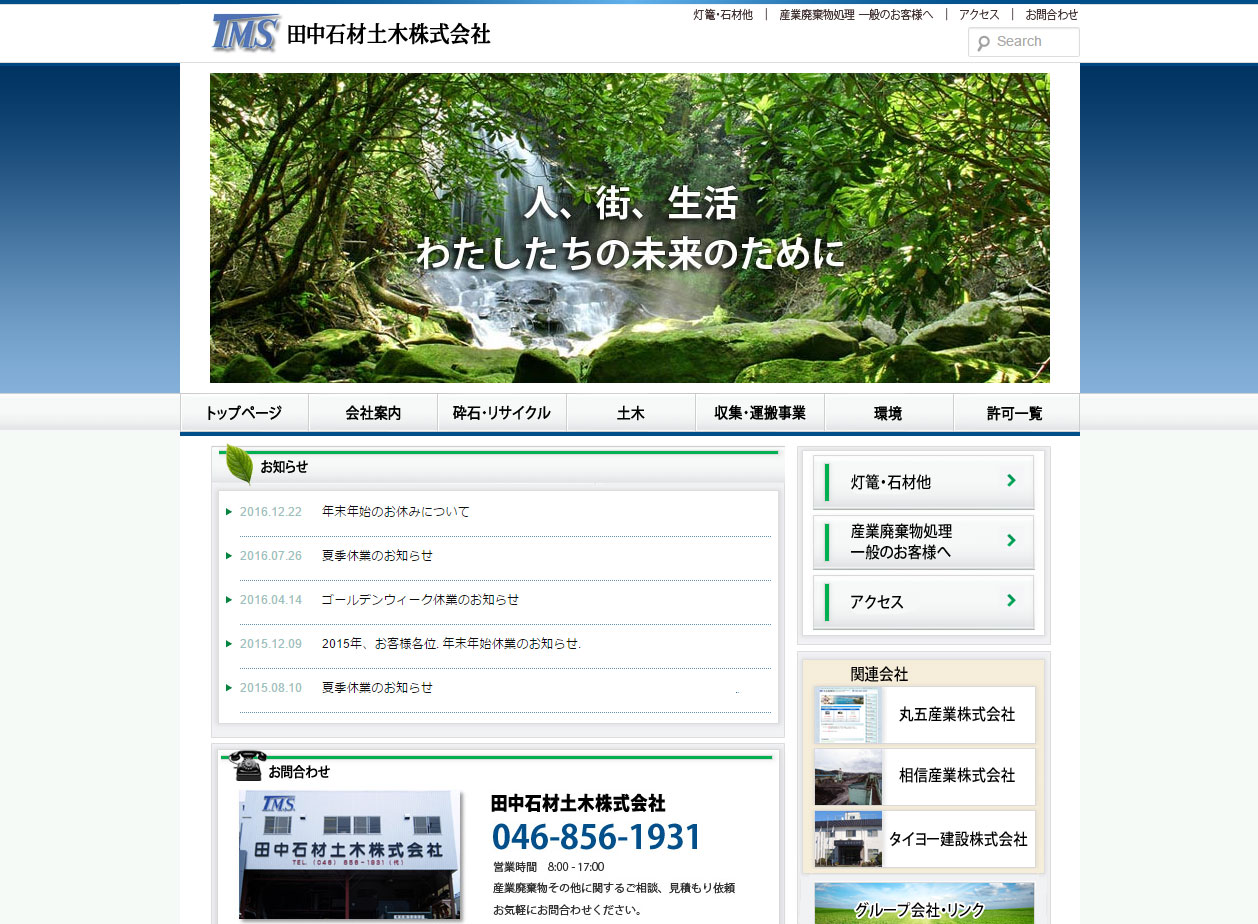Viewport: 1258px width, 924px height.
Task: Click the phone number 046-856-1931
Action: point(597,838)
